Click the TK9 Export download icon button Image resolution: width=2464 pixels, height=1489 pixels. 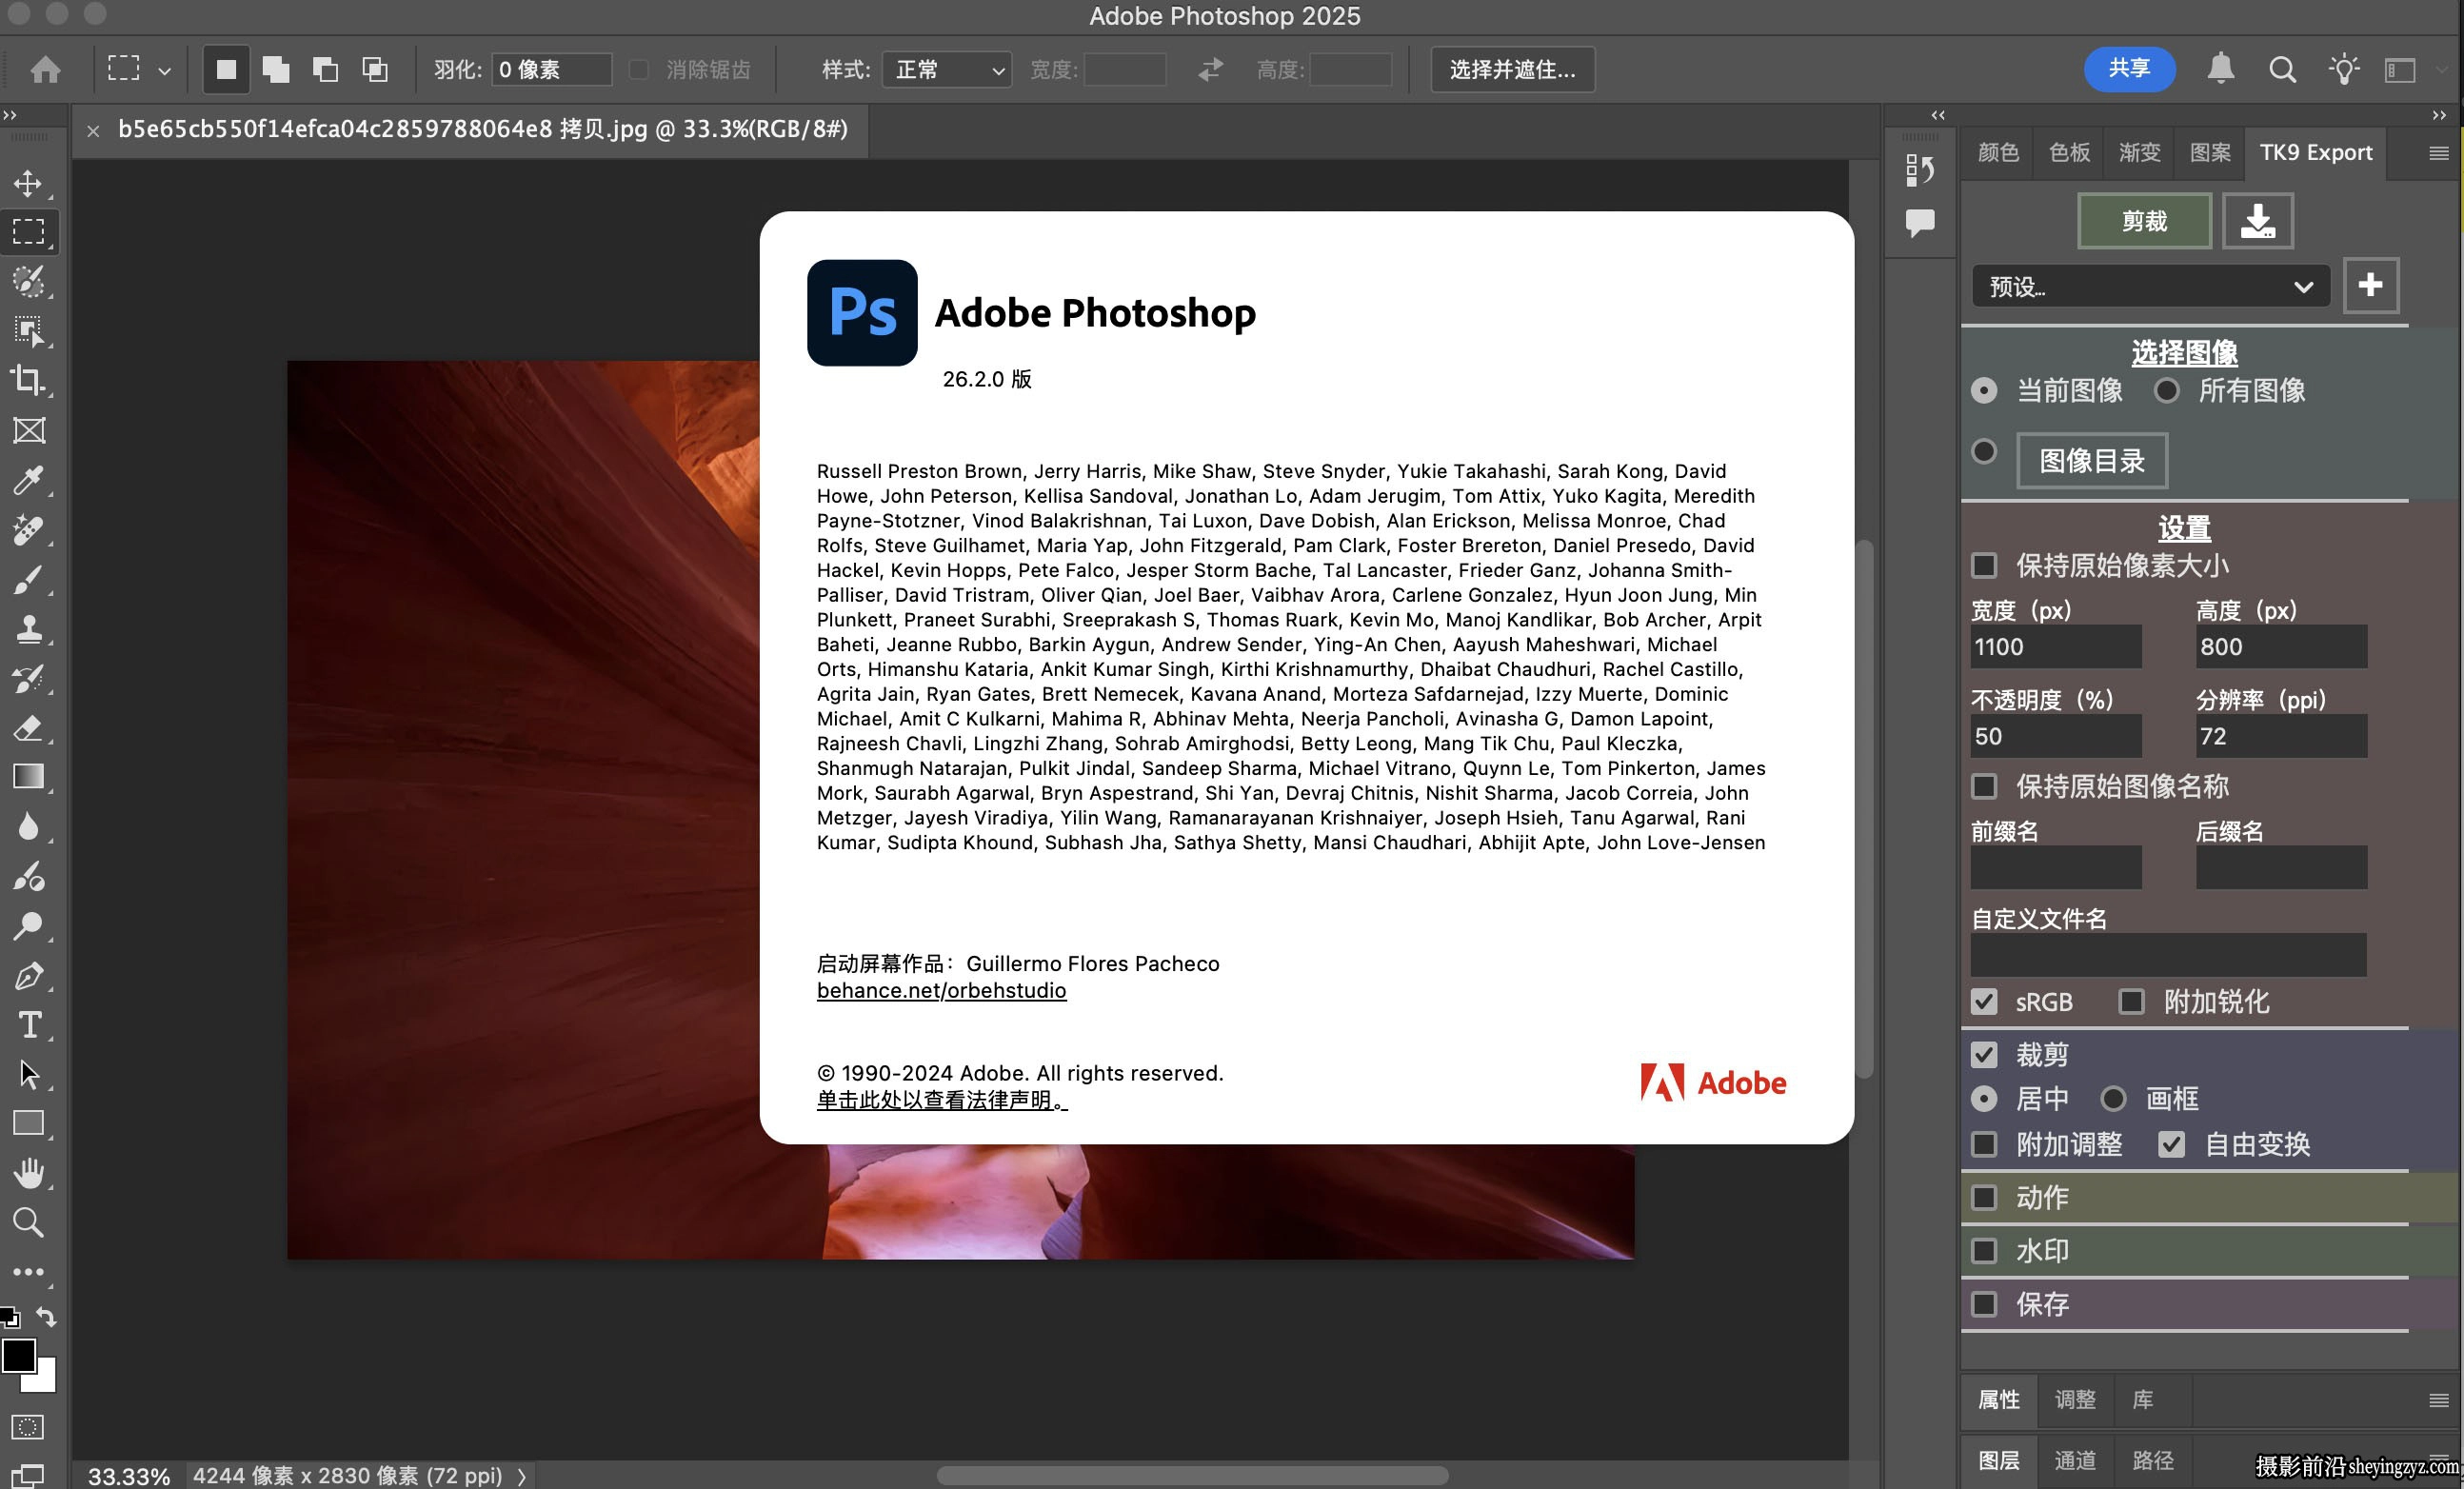[x=2257, y=220]
